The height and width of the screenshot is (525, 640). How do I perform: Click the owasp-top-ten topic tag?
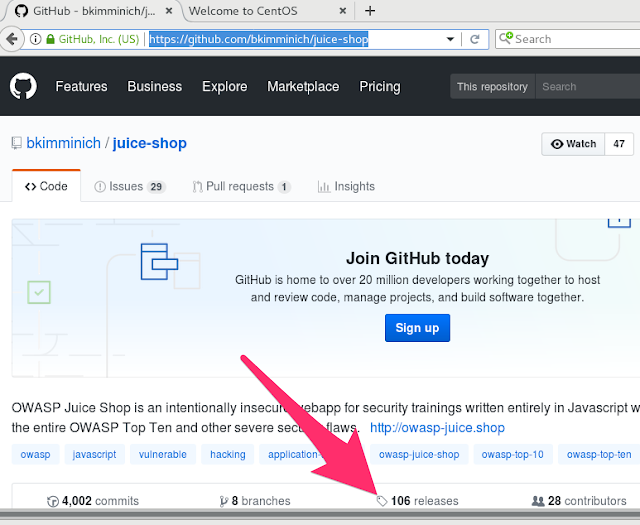click(x=599, y=454)
